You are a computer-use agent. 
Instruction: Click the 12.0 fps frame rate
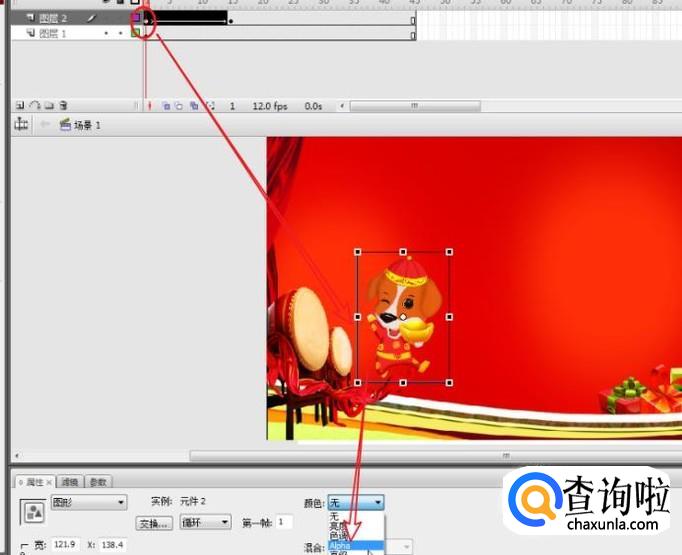[270, 106]
